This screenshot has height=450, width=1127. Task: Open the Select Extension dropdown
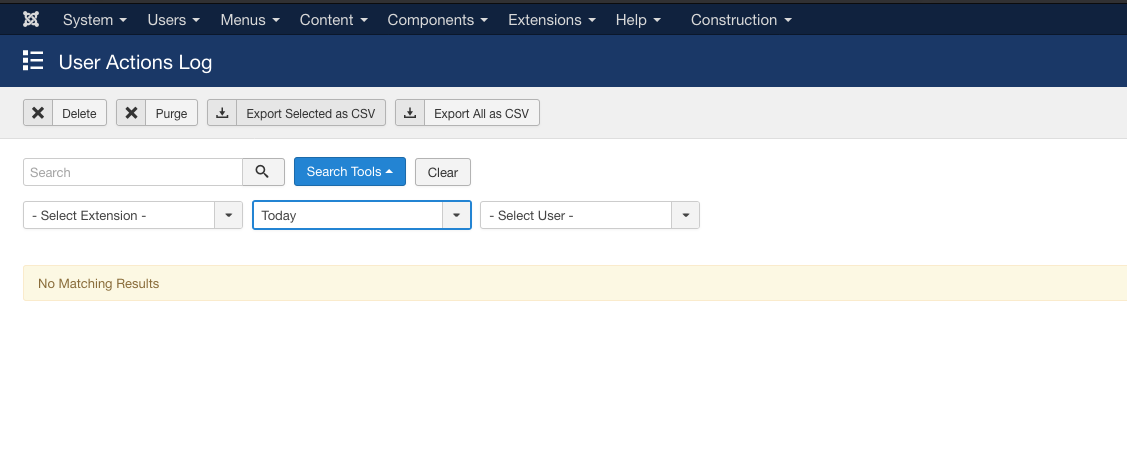133,216
